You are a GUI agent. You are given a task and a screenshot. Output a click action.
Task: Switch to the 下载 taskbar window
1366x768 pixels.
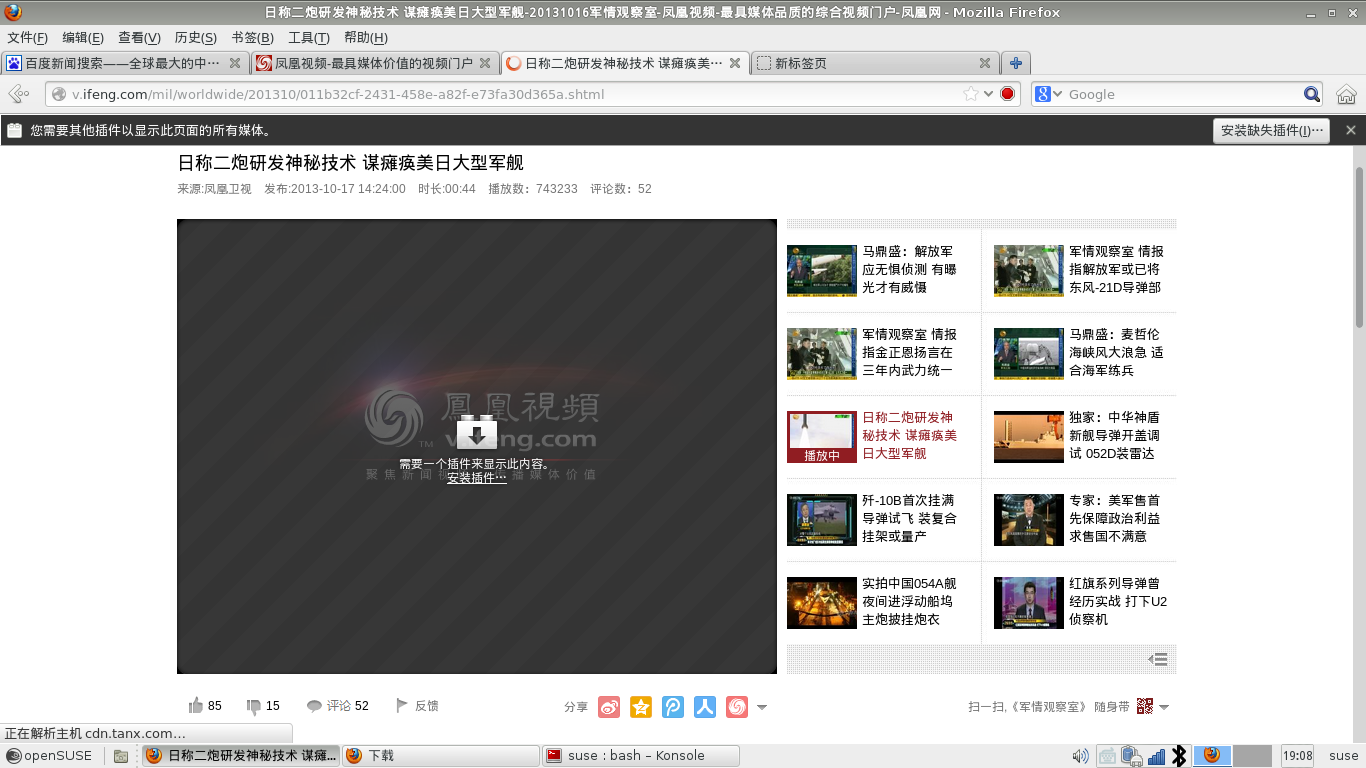click(x=439, y=756)
